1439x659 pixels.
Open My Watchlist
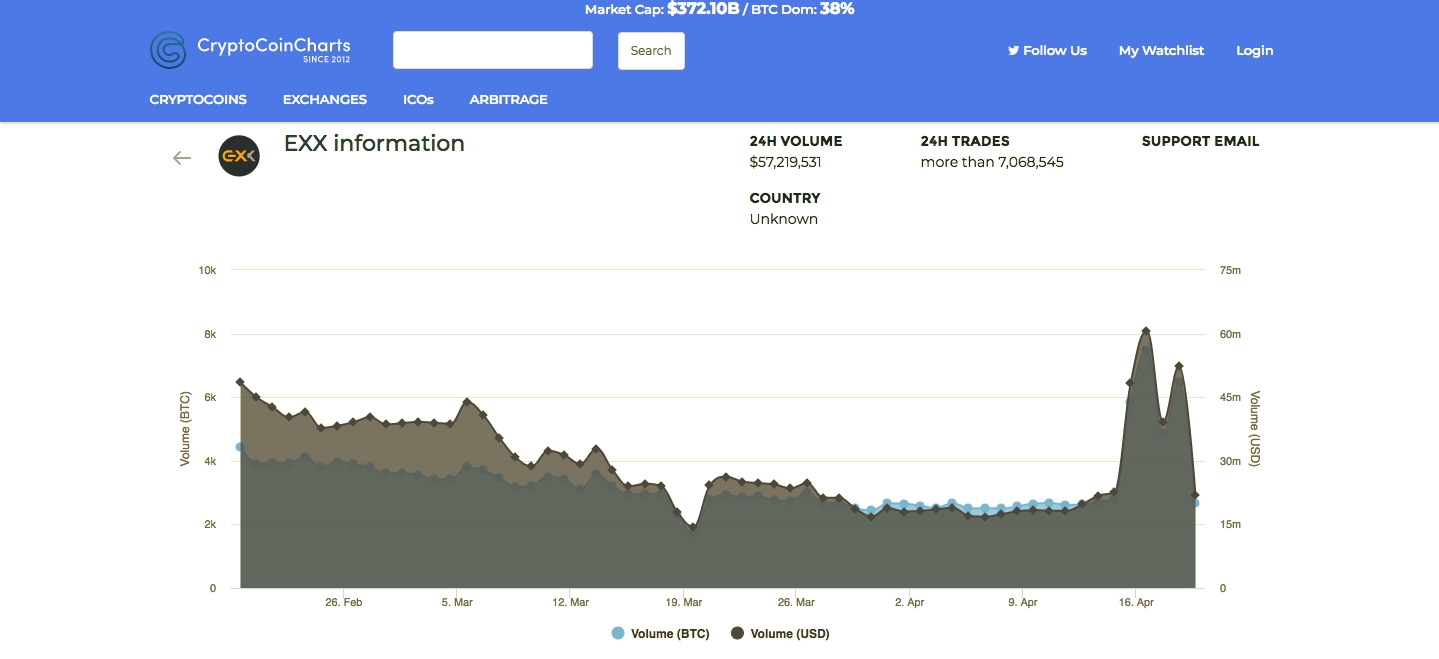[1161, 50]
